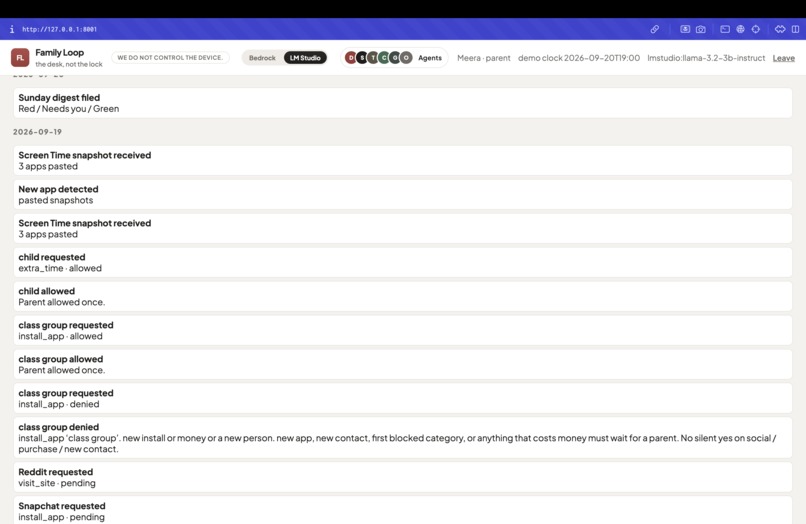Click the Family Loop app title
The height and width of the screenshot is (524, 806).
(x=60, y=52)
